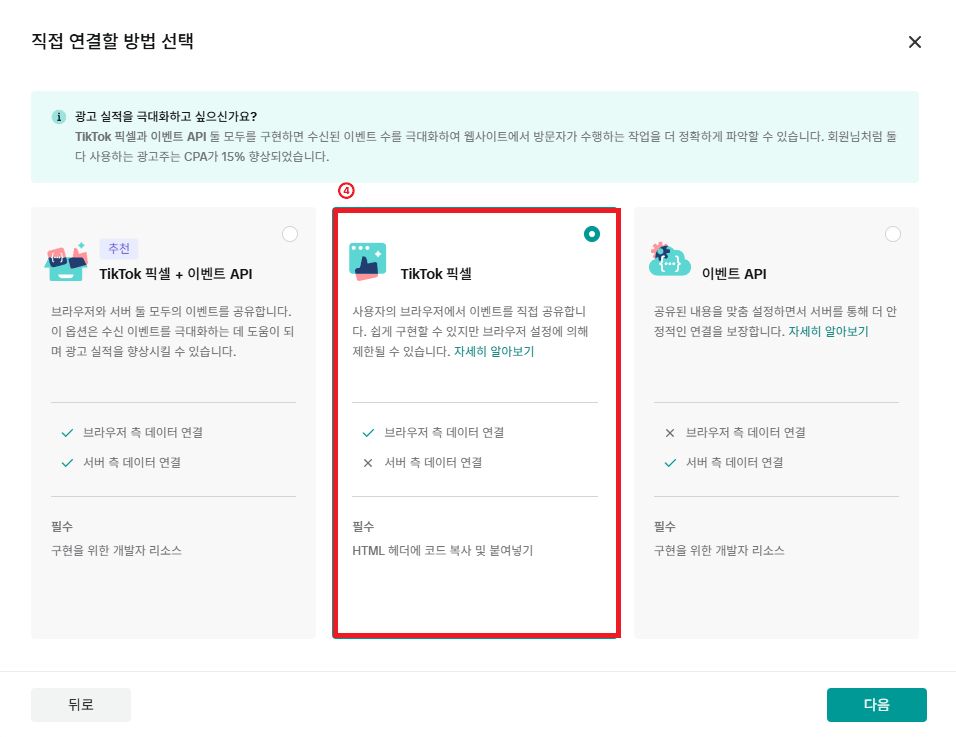Select the TikTok 픽셀 + 이벤트 API radio button
Viewport: 956px width, 737px height.
pos(290,234)
